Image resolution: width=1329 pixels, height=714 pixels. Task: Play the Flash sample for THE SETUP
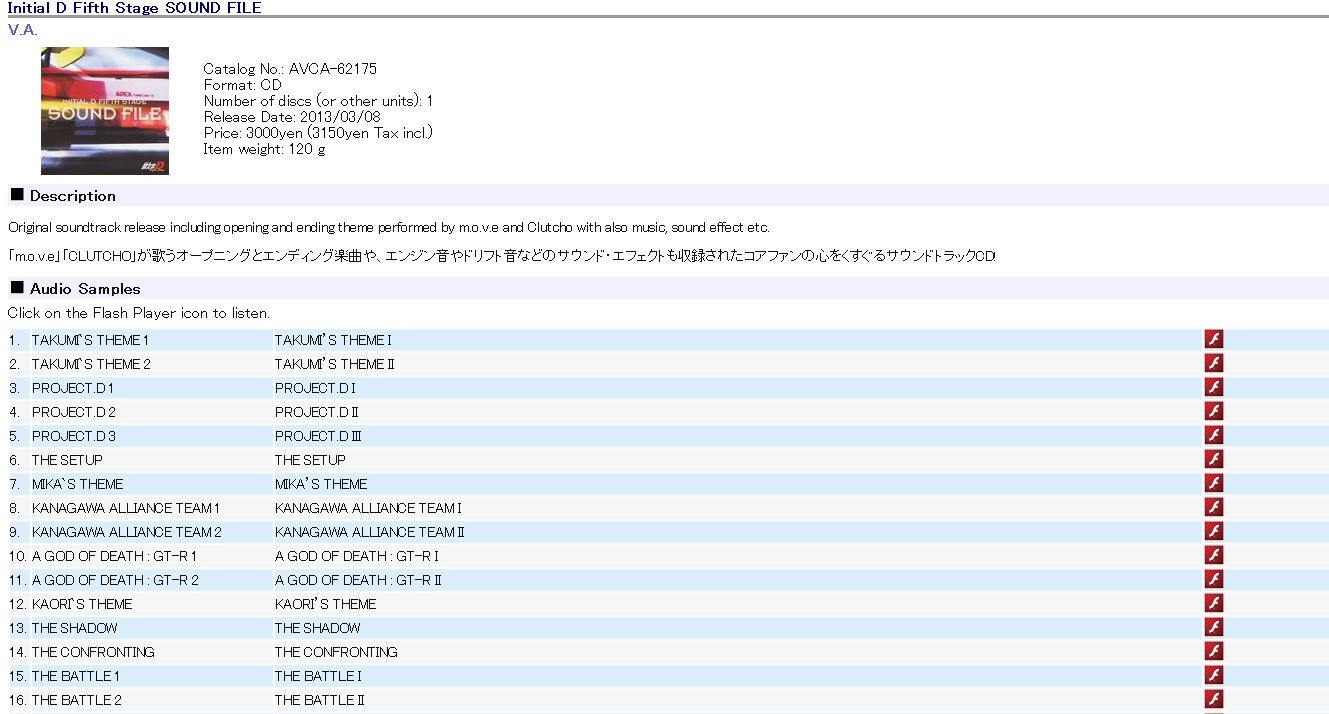[1213, 459]
